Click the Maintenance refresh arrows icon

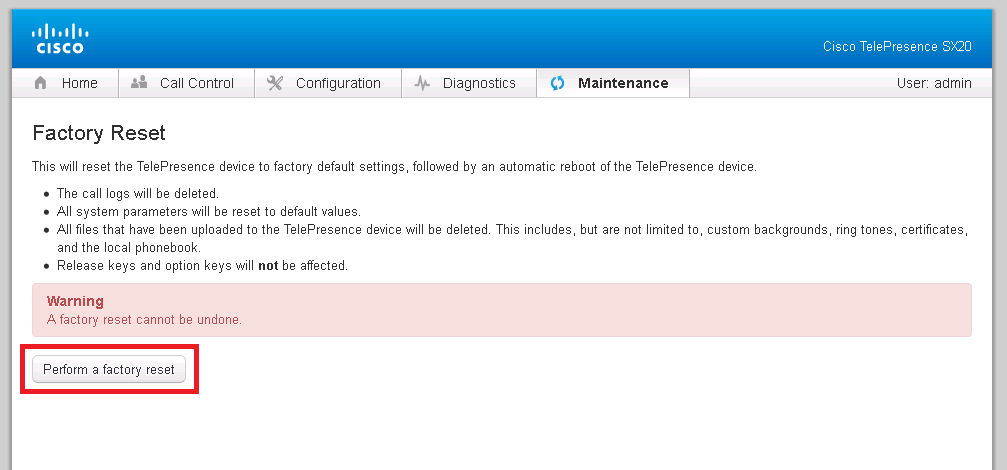[x=557, y=83]
